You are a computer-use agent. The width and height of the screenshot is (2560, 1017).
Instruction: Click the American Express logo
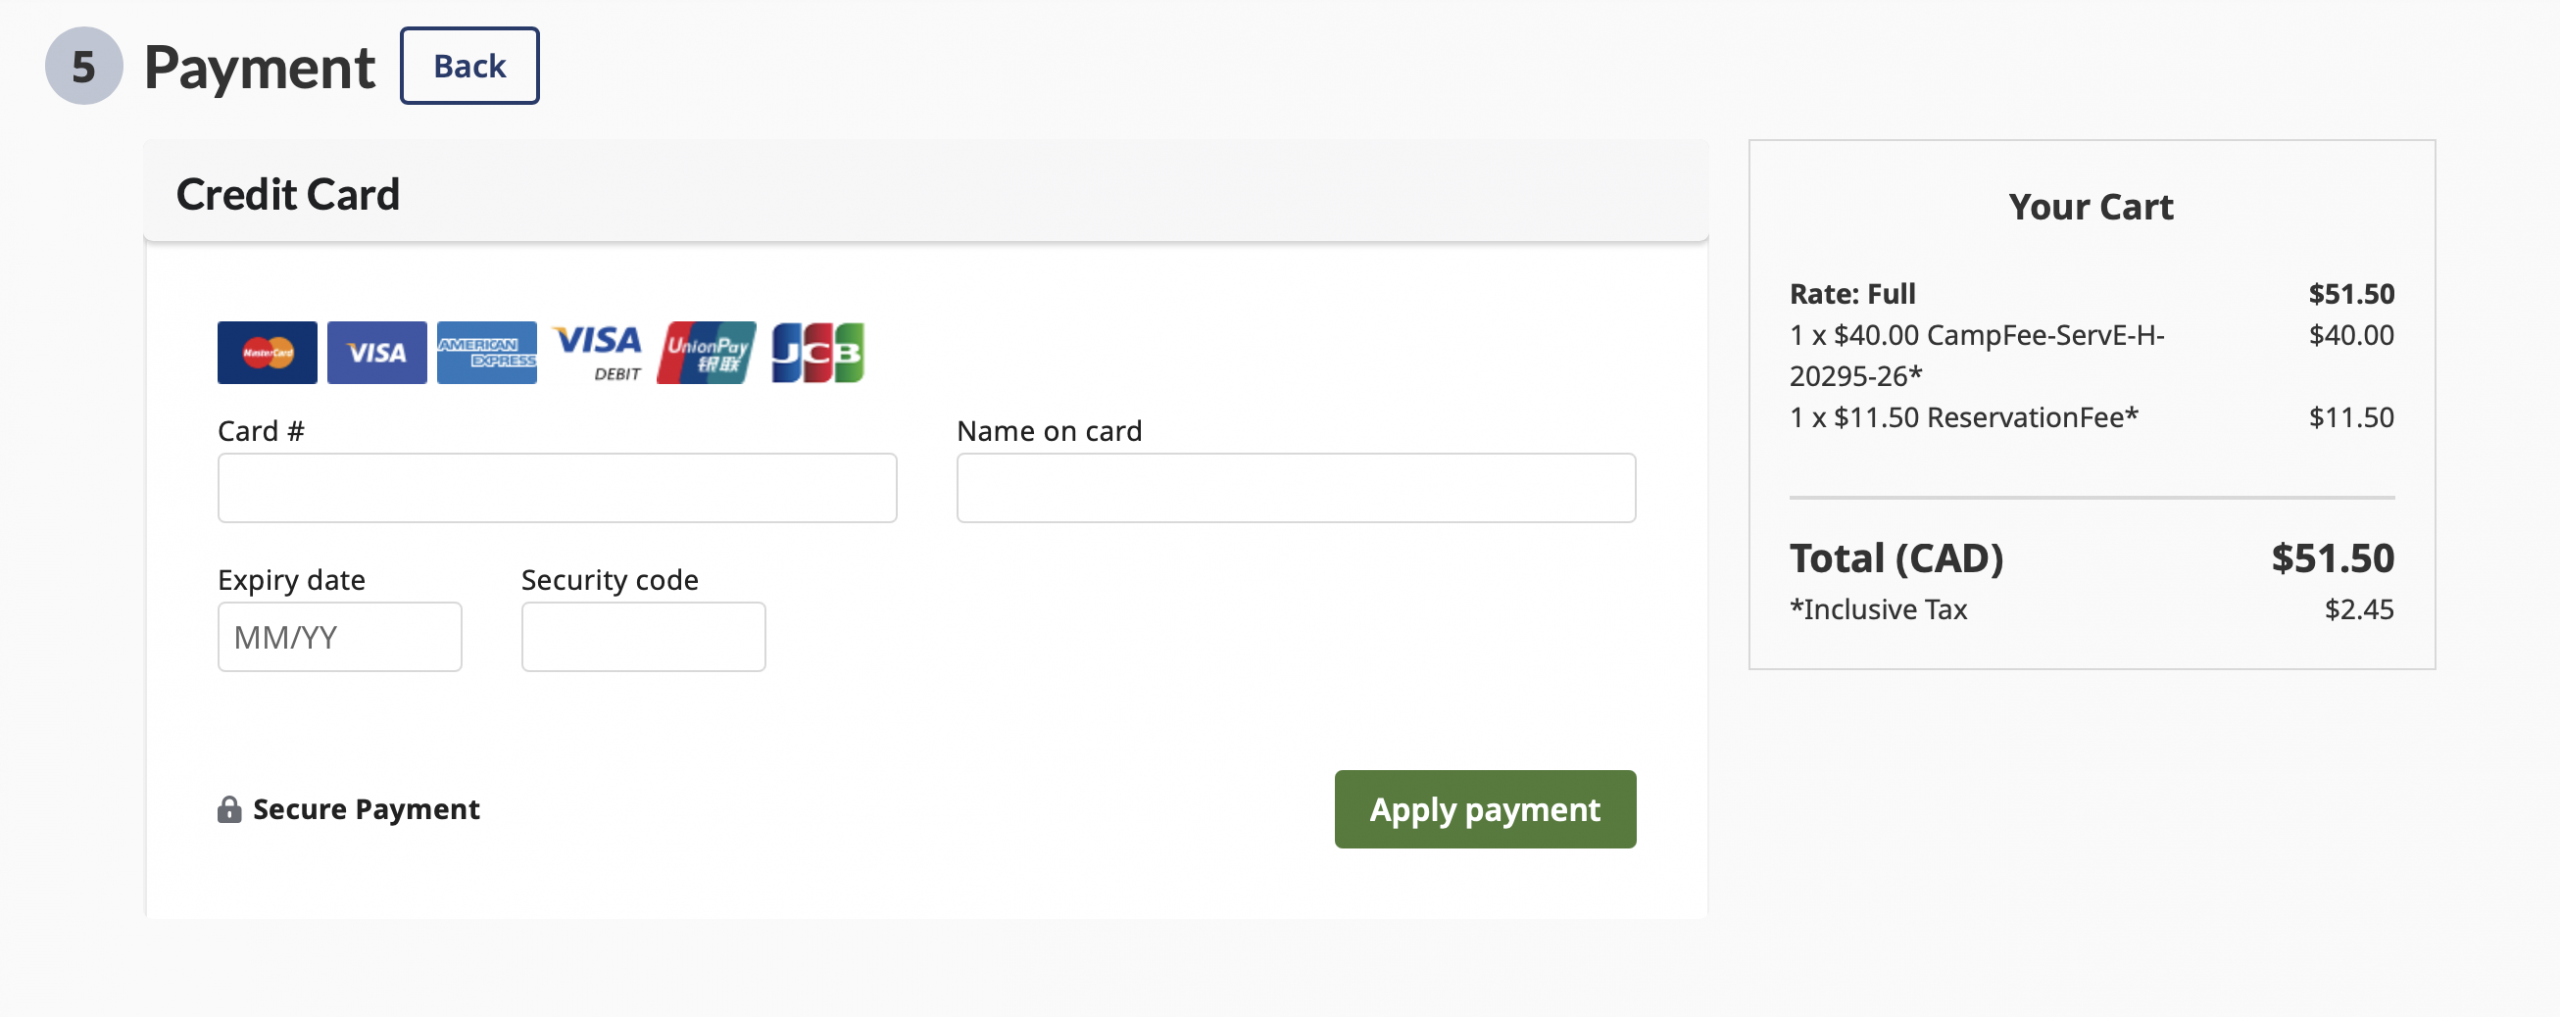[x=487, y=352]
